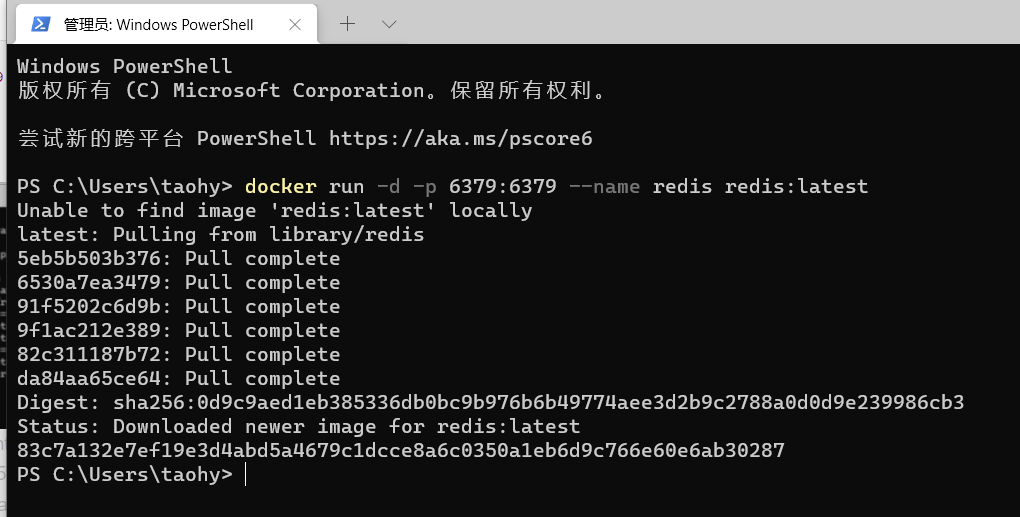Click the '9f1ac212e389: Pull complete' line
Viewport: 1020px width, 517px height.
(x=179, y=330)
